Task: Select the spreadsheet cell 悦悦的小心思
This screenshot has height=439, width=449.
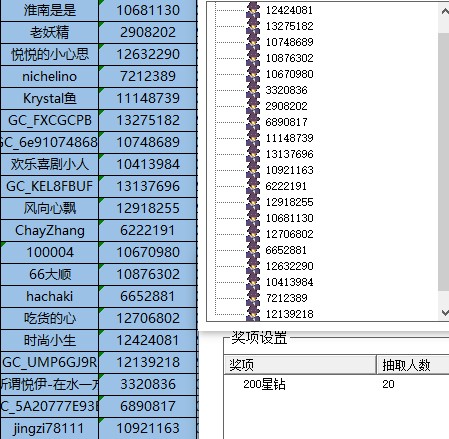Action: [50, 54]
